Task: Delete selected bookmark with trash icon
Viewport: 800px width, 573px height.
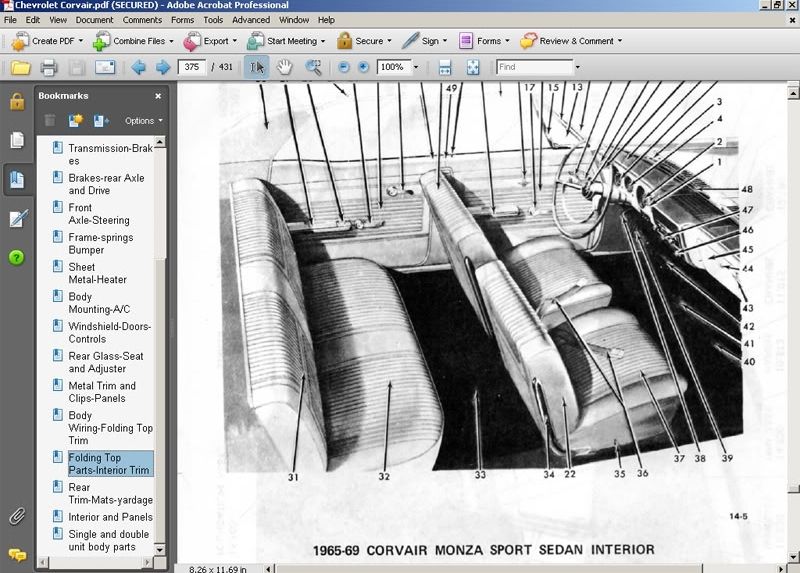Action: (x=49, y=120)
